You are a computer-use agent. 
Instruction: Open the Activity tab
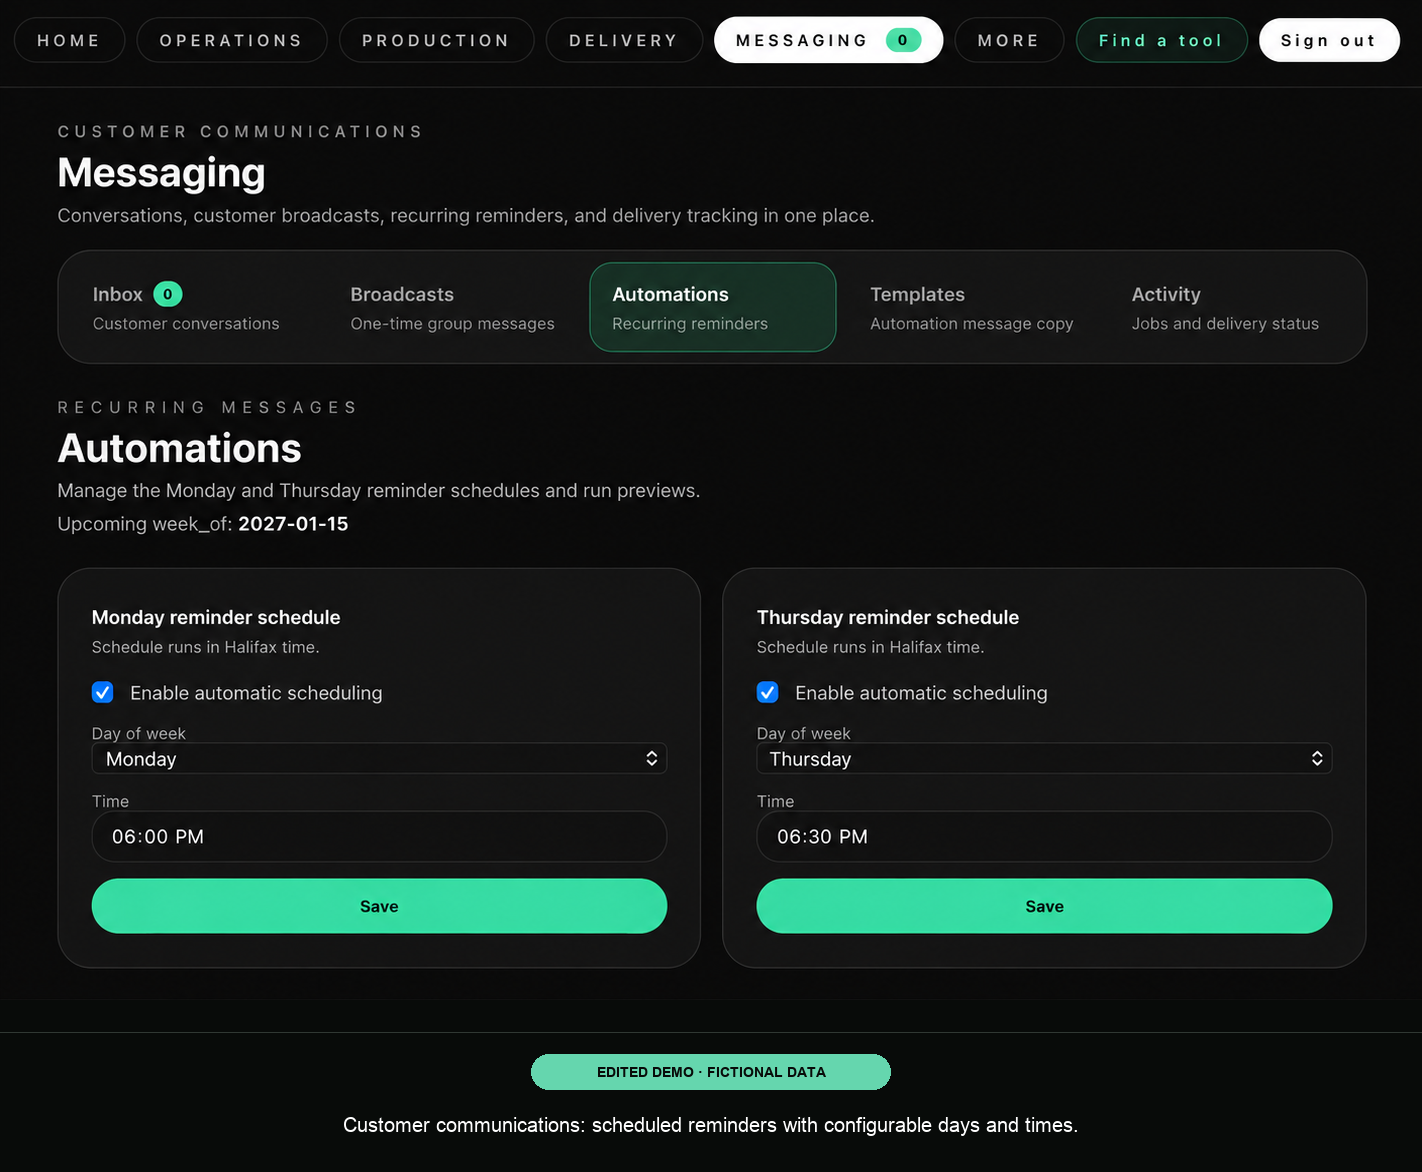(x=1232, y=307)
